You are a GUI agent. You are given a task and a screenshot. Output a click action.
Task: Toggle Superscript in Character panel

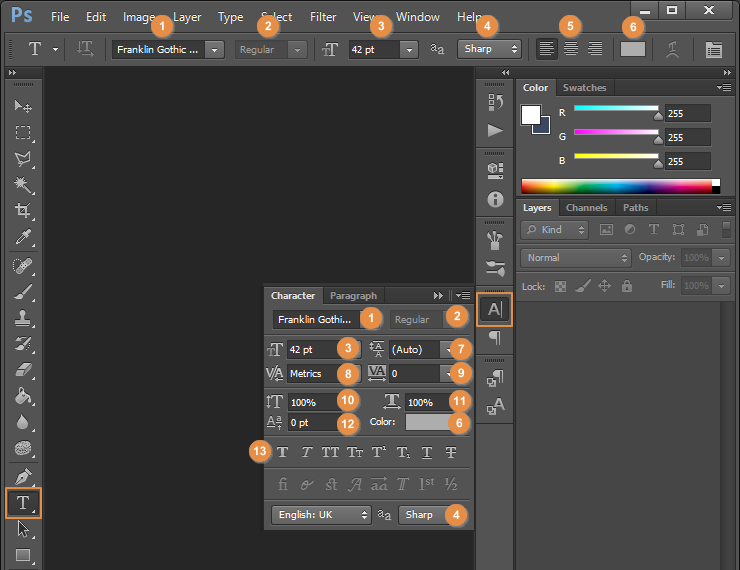[379, 452]
